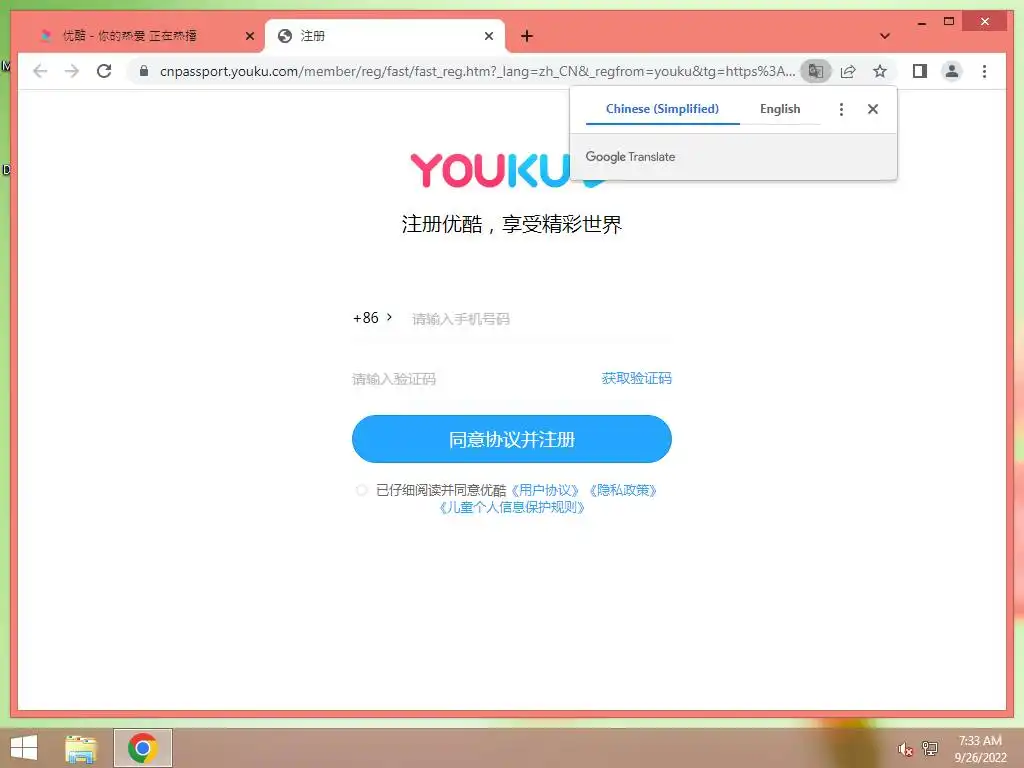Switch to the 优酷 tab
This screenshot has width=1024, height=768.
coord(142,36)
